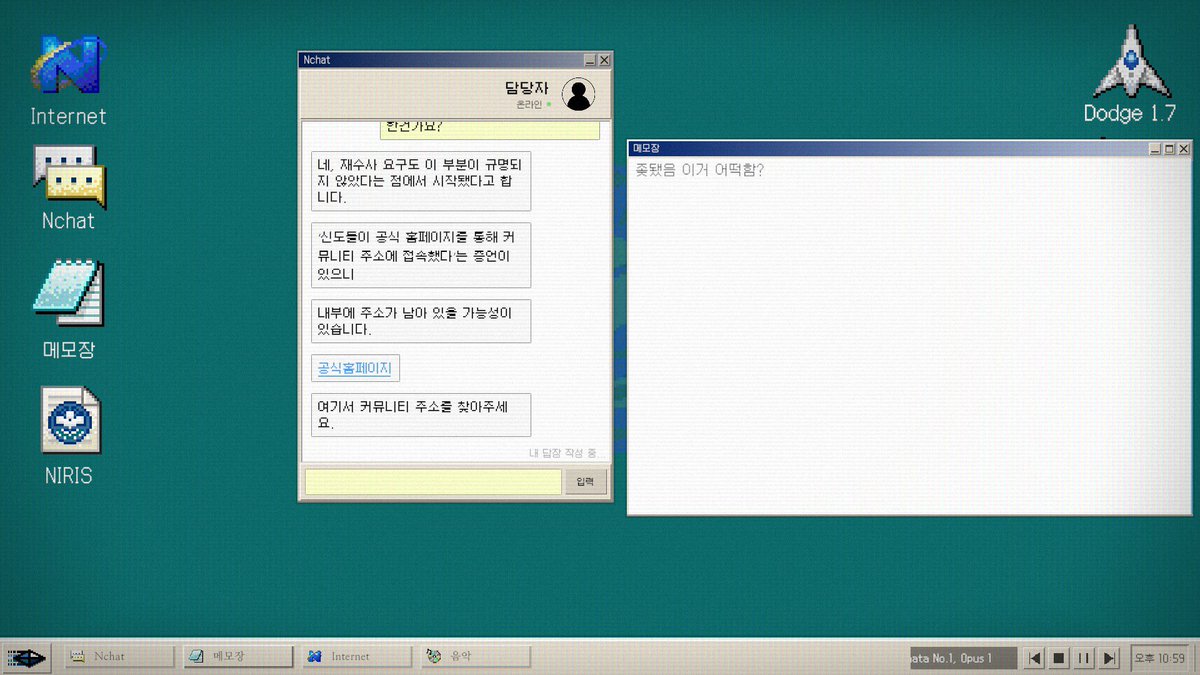Click the clock showing 오후 10:59
Screen dimensions: 1200x675
1159,658
